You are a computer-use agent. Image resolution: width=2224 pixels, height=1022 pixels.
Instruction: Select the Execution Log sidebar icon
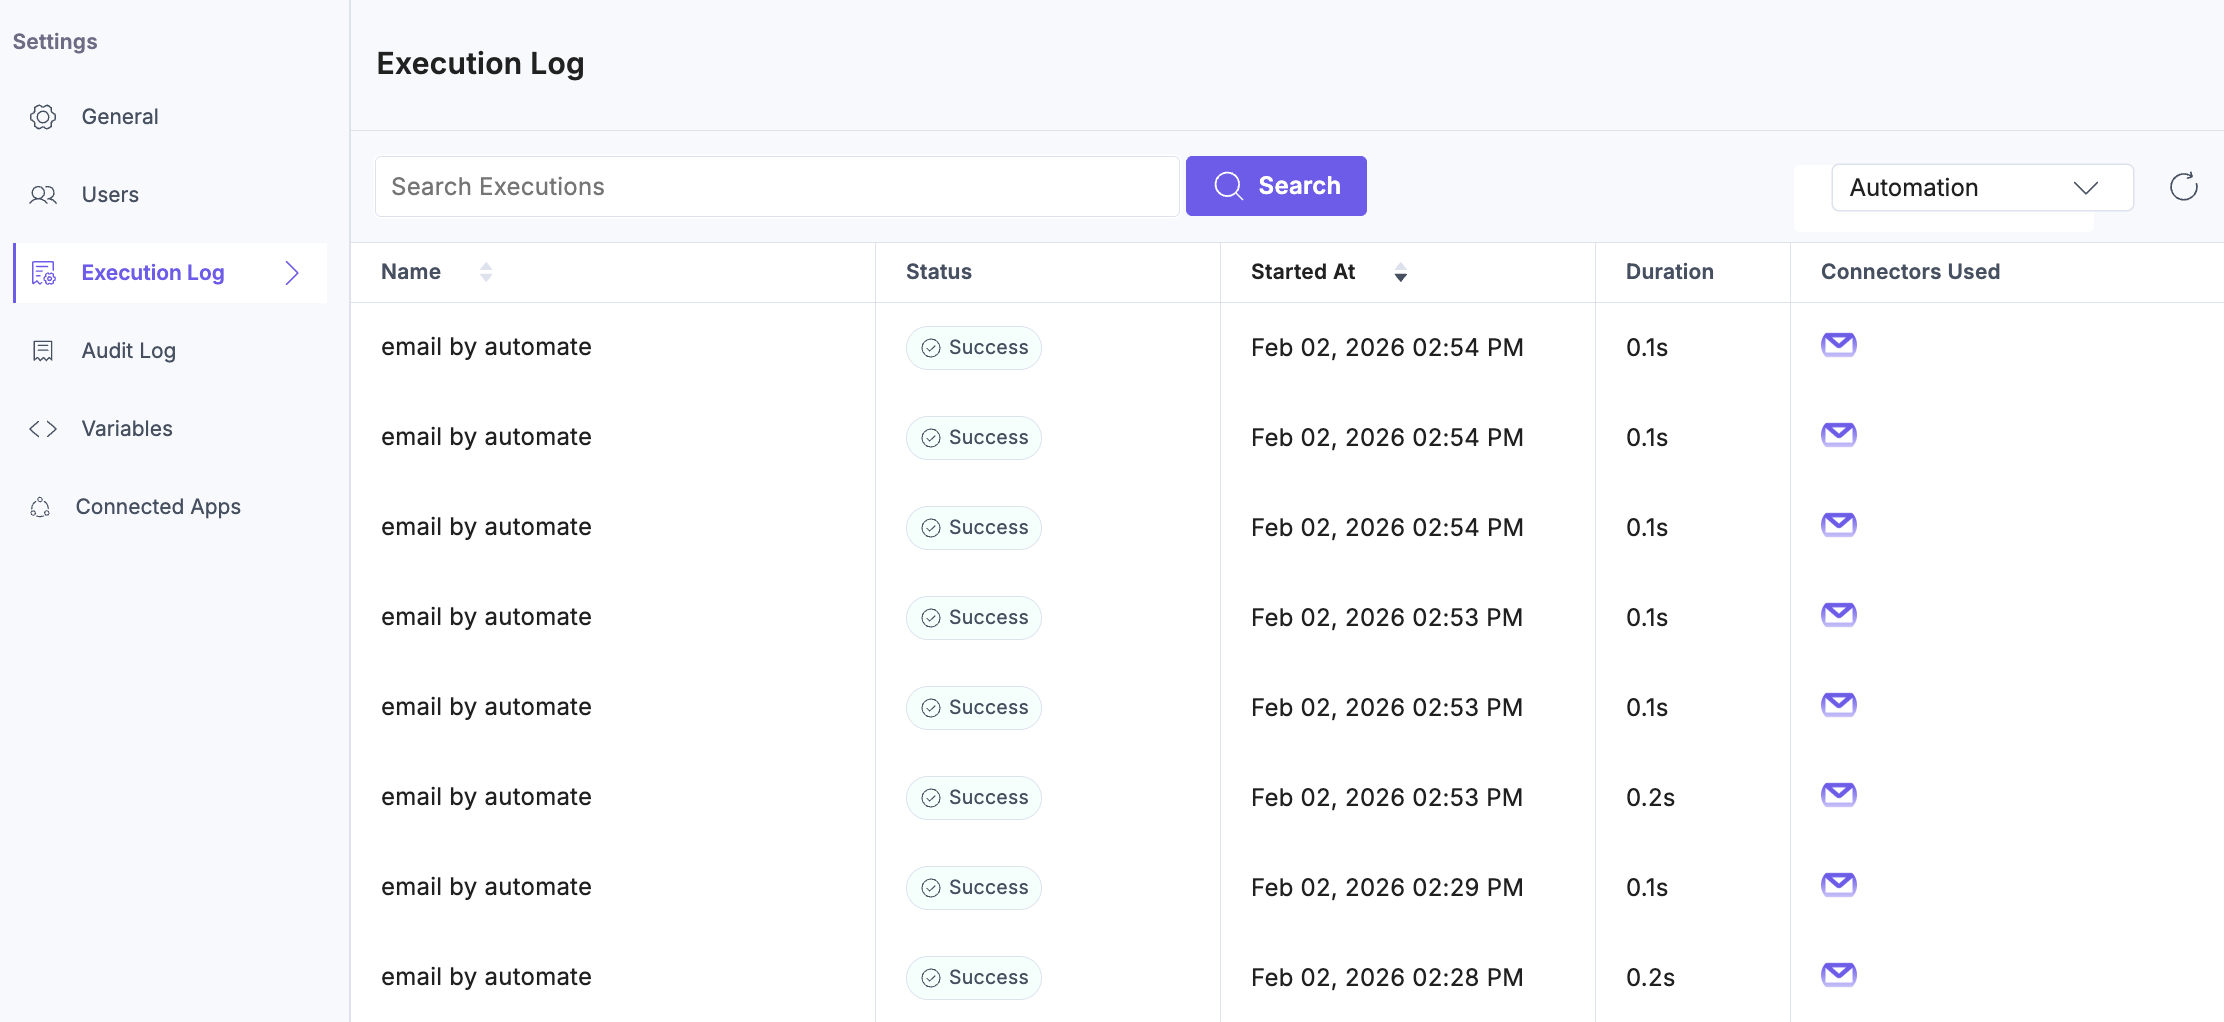(43, 272)
